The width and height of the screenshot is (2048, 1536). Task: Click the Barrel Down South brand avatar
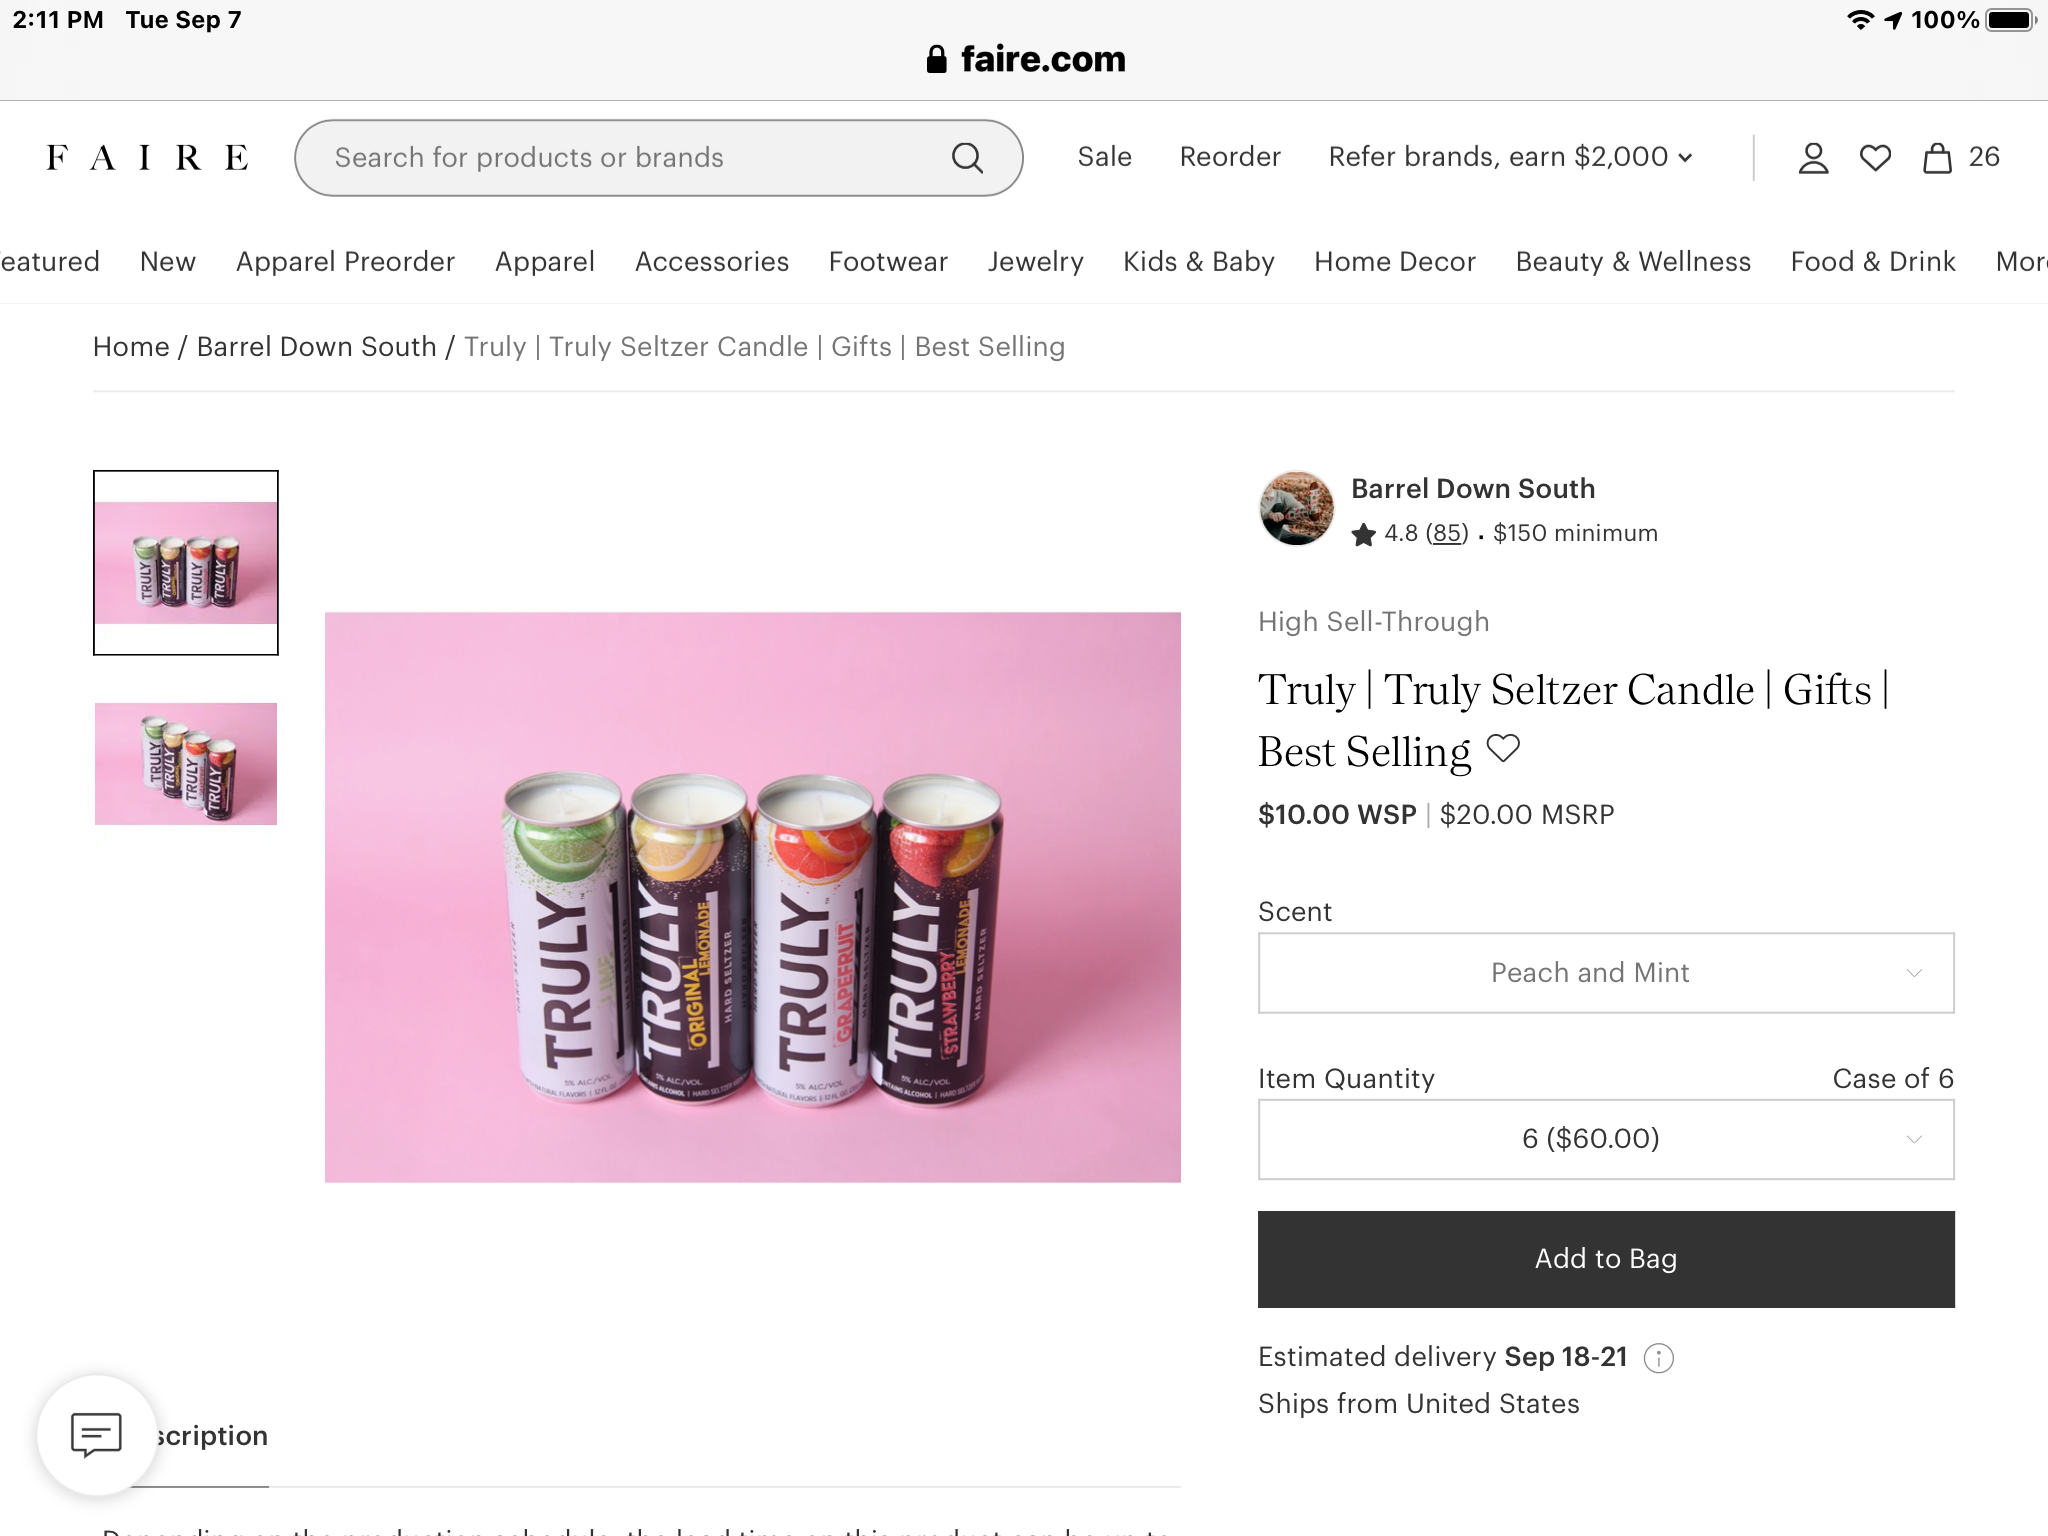point(1296,509)
